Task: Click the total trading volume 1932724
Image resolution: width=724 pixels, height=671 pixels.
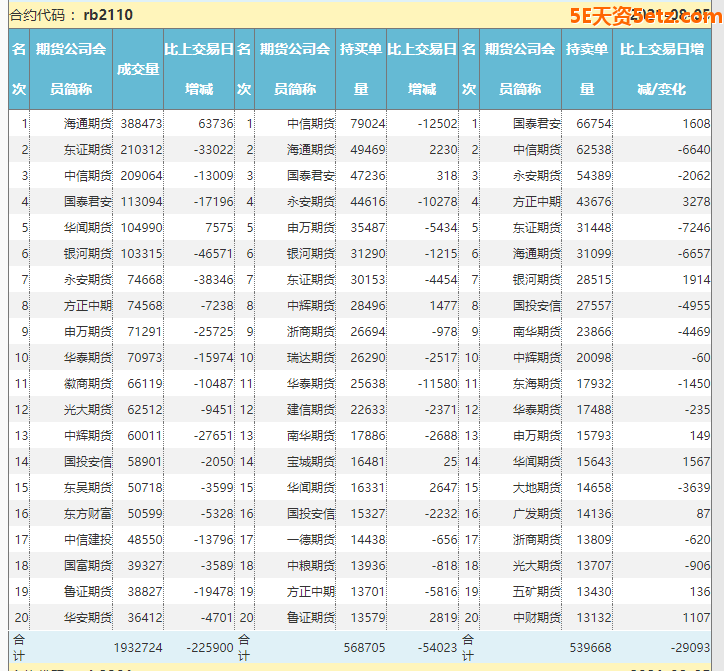Action: coord(137,648)
